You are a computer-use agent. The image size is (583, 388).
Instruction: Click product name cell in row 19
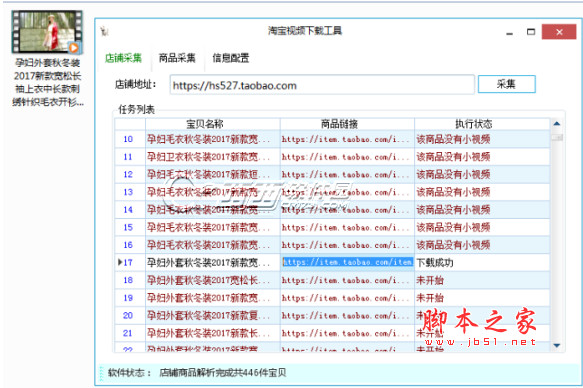[x=213, y=298]
